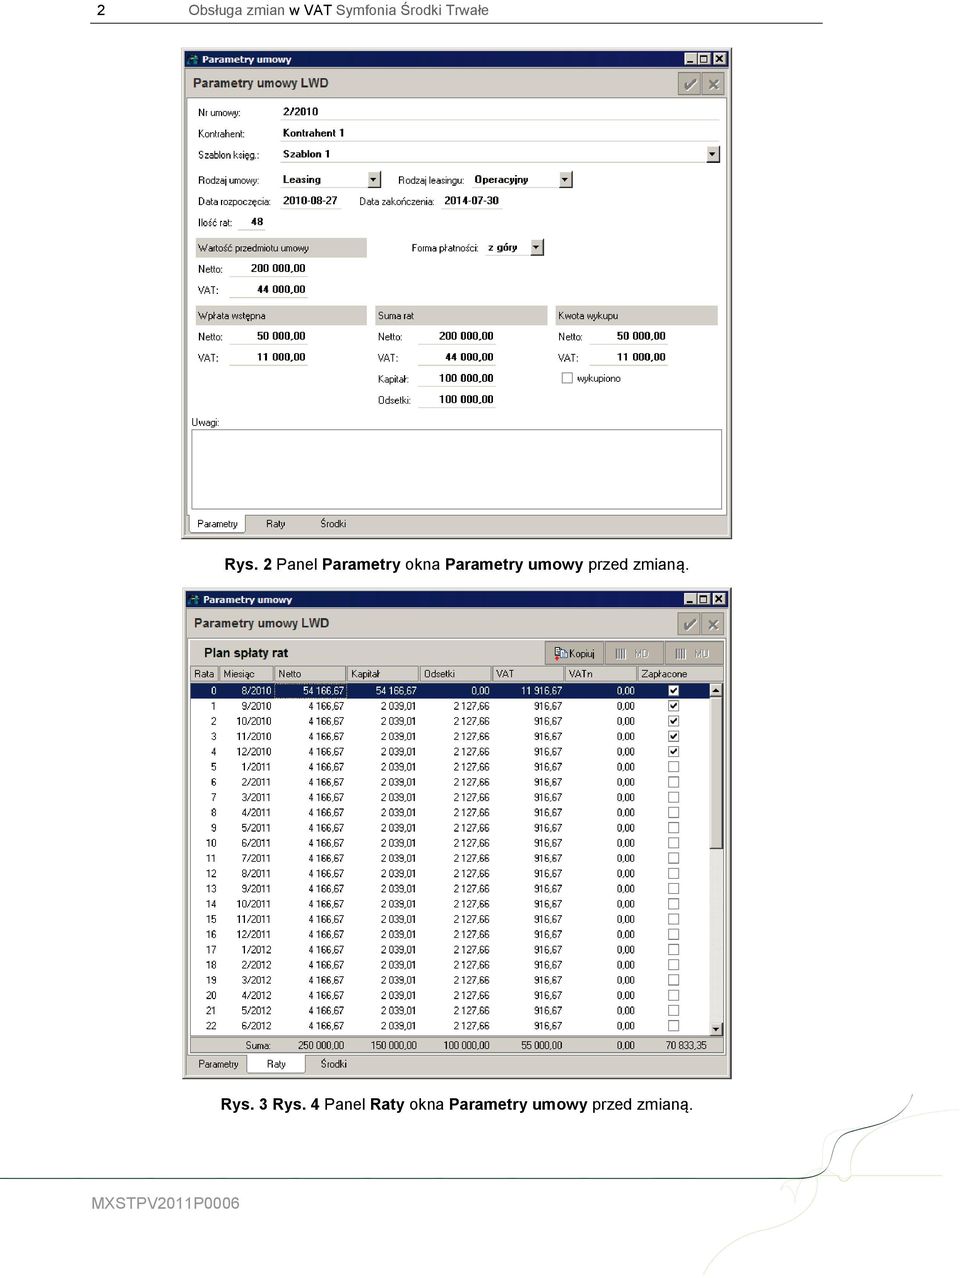Confirm with the checkmark icon in the Plan spłaty rat window
The height and width of the screenshot is (1278, 960).
689,624
